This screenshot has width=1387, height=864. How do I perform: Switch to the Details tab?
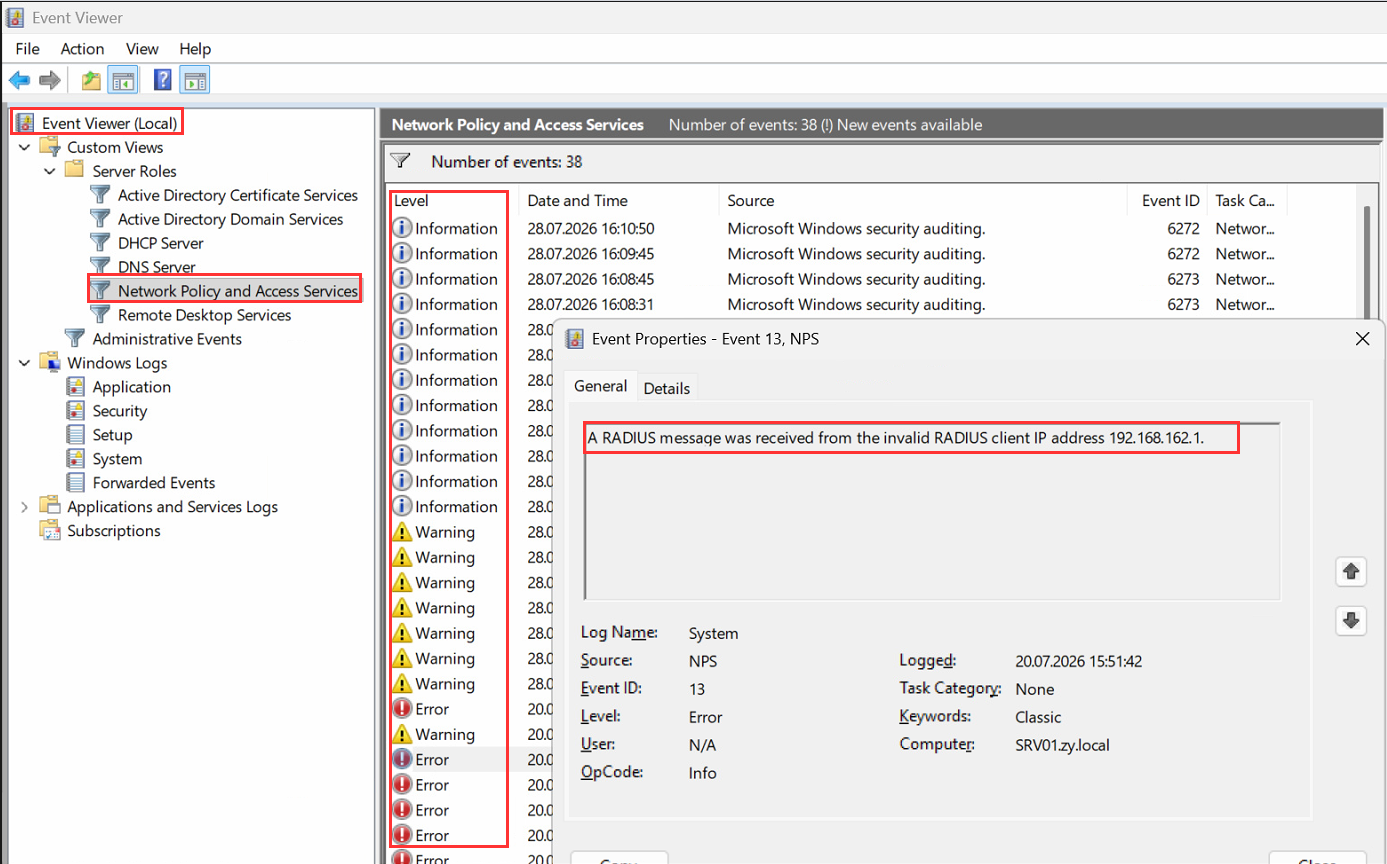coord(666,388)
